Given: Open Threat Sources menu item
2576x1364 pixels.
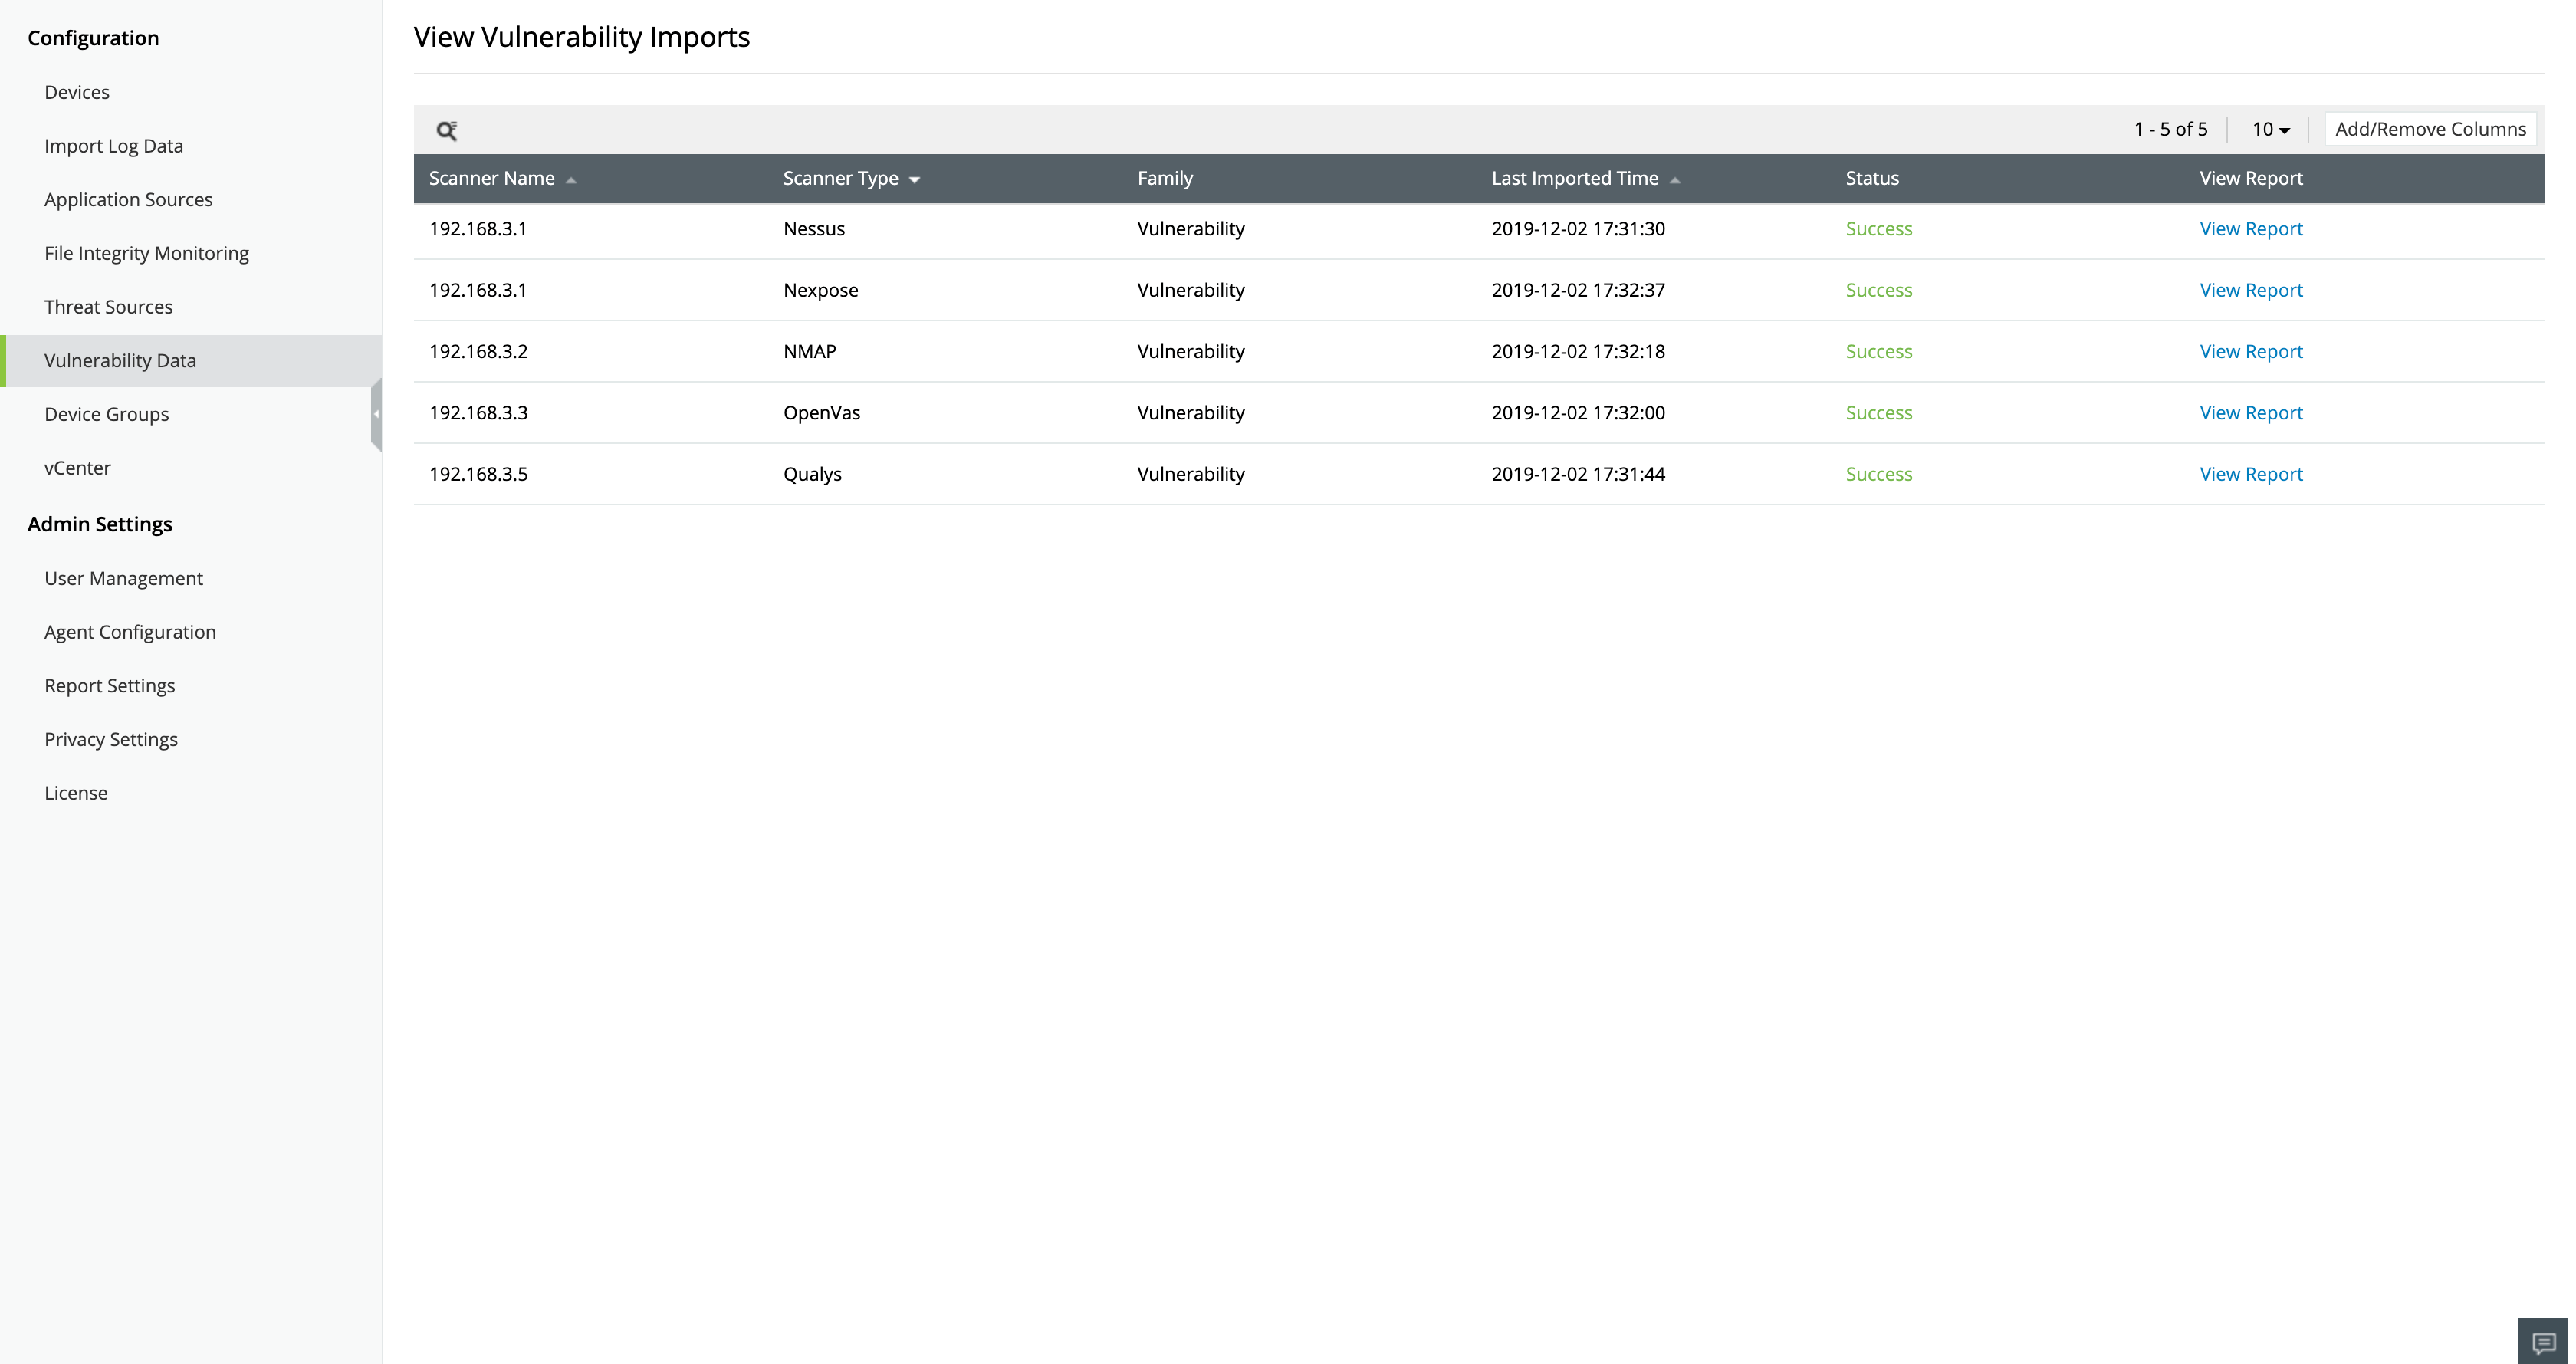Looking at the screenshot, I should (x=108, y=307).
